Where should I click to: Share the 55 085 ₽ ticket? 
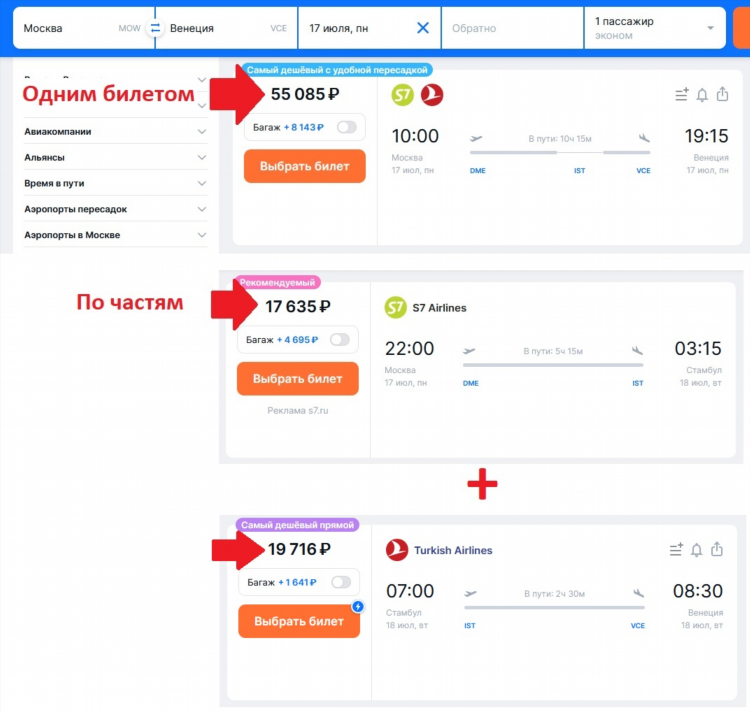(x=722, y=94)
